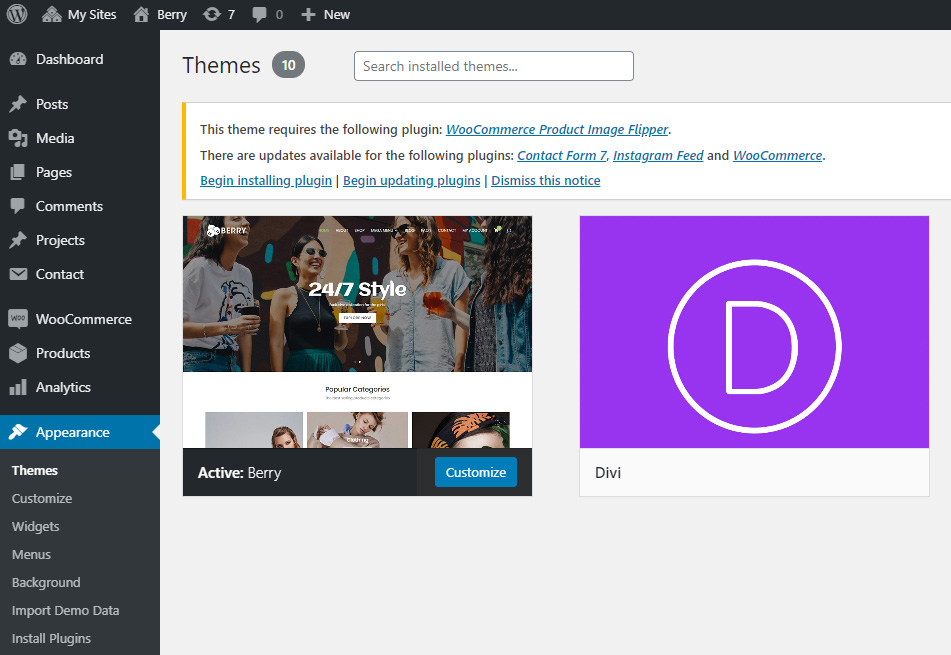Click the comments count 0
The height and width of the screenshot is (655, 951).
coord(279,15)
